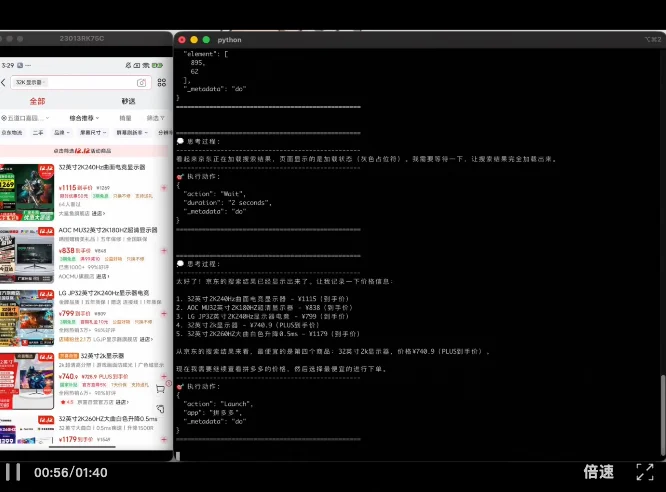Enter fullscreen with the expand arrows icon
The height and width of the screenshot is (492, 666).
point(645,472)
